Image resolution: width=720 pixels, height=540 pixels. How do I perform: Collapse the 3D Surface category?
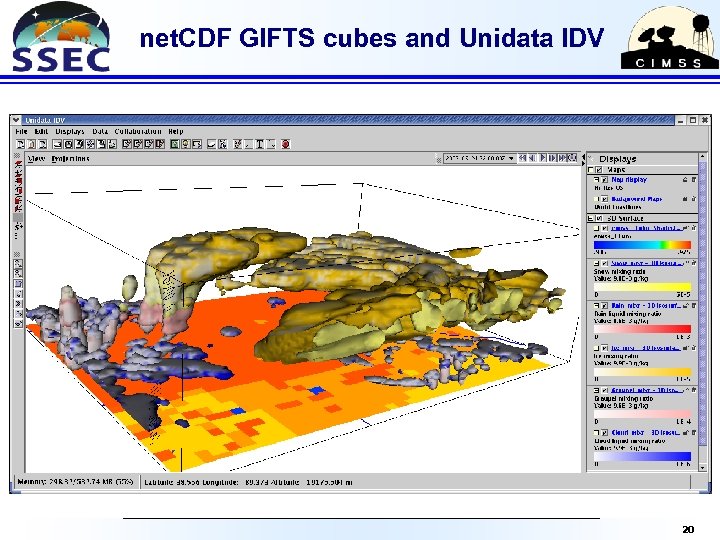(591, 219)
